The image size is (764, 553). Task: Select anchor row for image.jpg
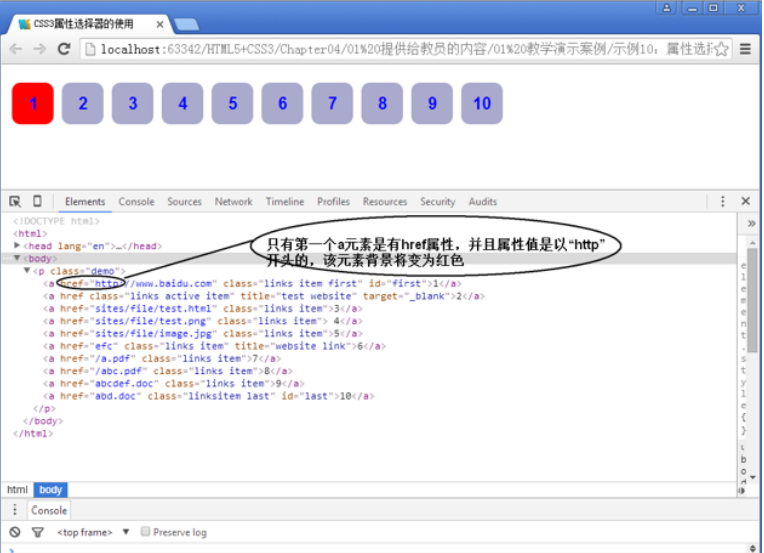tap(203, 334)
